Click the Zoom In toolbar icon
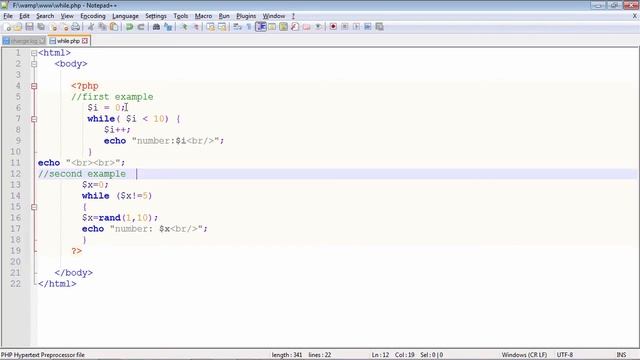 point(184,27)
